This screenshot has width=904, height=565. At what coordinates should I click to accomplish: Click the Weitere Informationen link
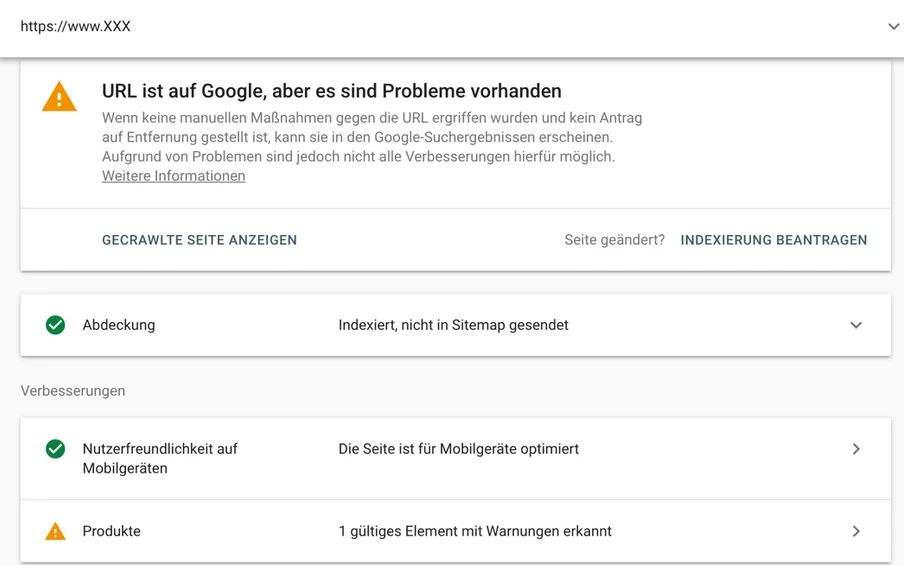coord(173,176)
